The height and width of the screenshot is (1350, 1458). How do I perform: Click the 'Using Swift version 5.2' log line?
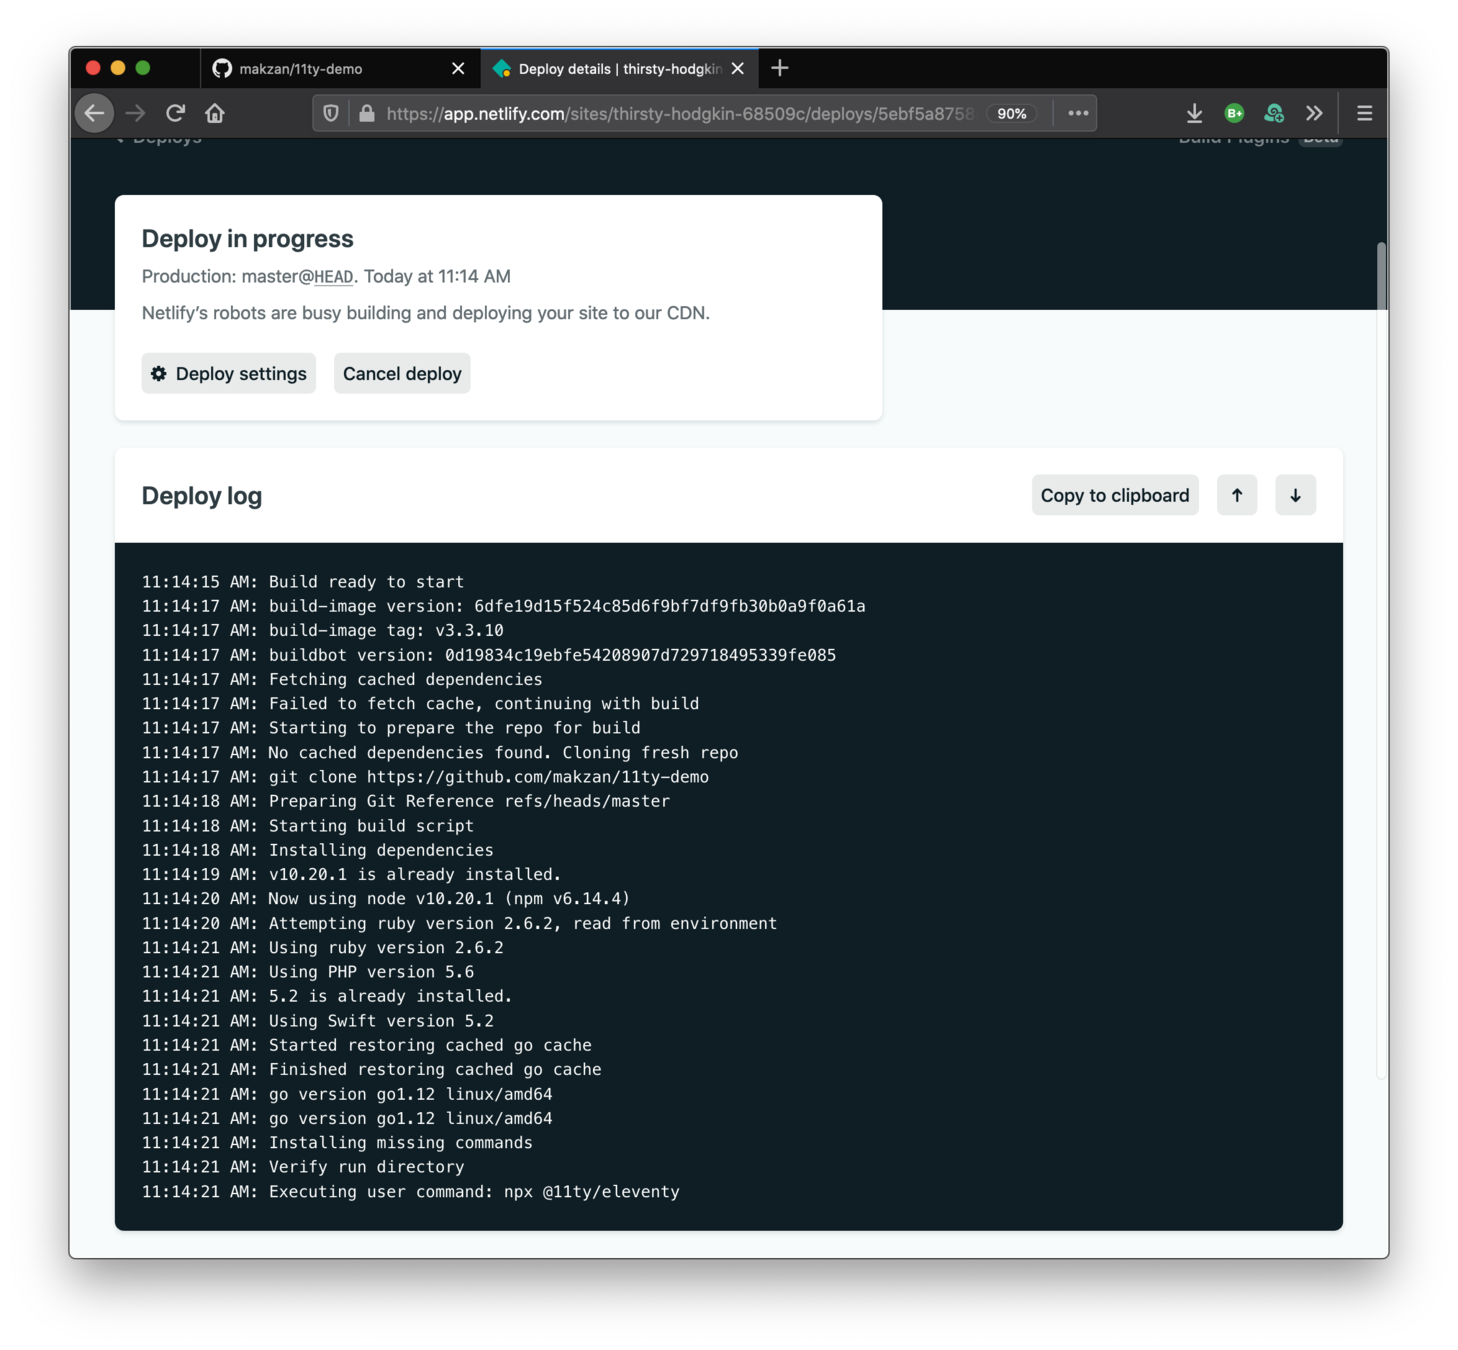pos(318,1021)
